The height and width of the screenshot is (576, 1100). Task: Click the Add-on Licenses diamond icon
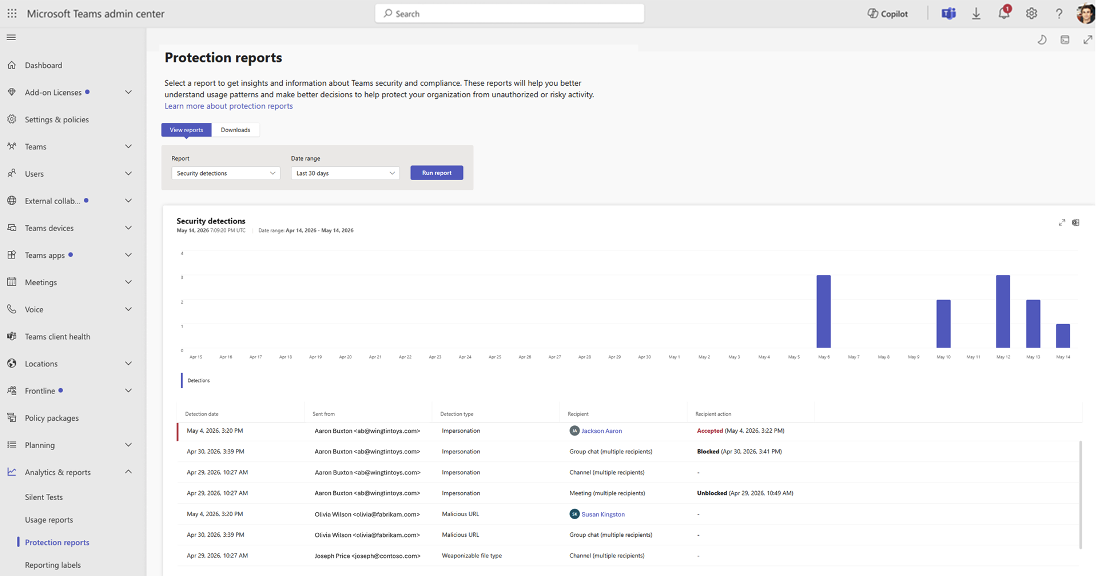coord(11,92)
